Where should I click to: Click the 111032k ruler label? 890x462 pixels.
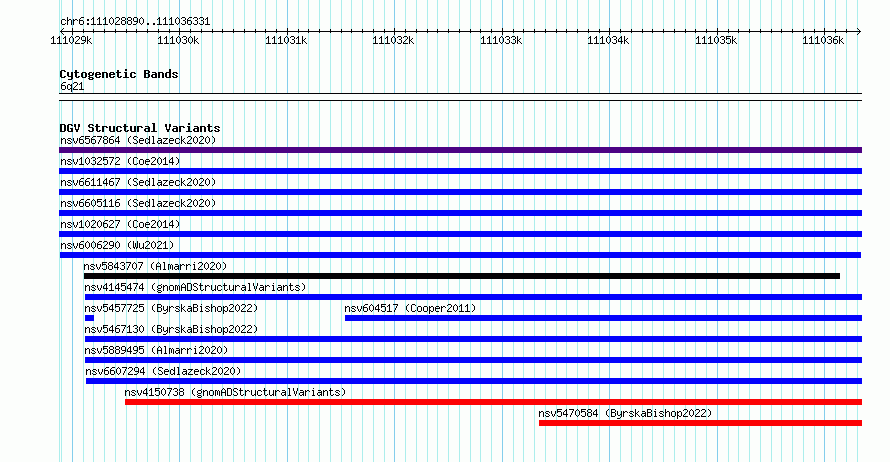pyautogui.click(x=393, y=40)
